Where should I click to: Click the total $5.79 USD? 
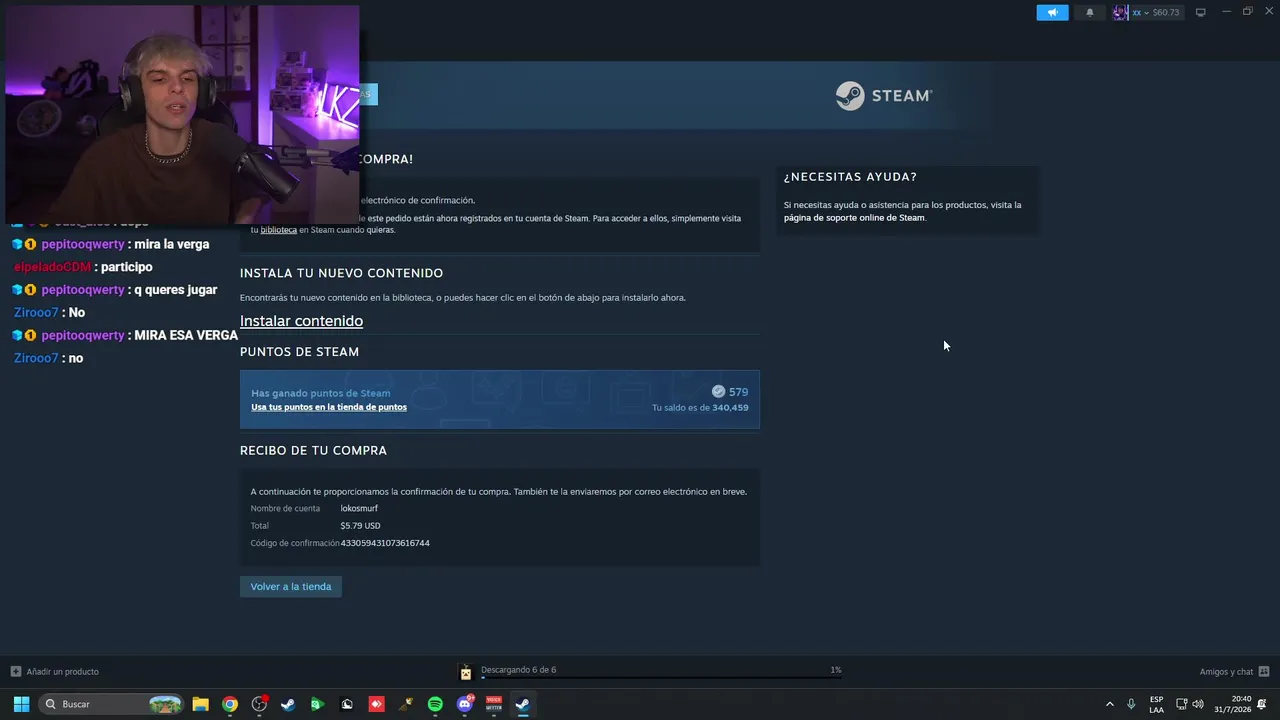tap(360, 526)
